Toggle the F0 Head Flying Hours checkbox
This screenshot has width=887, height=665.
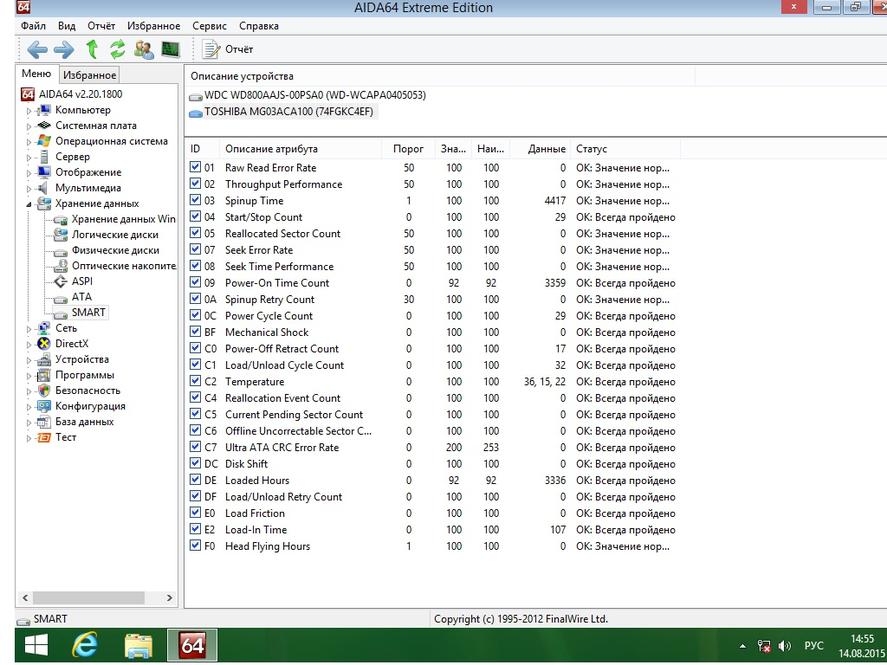195,545
